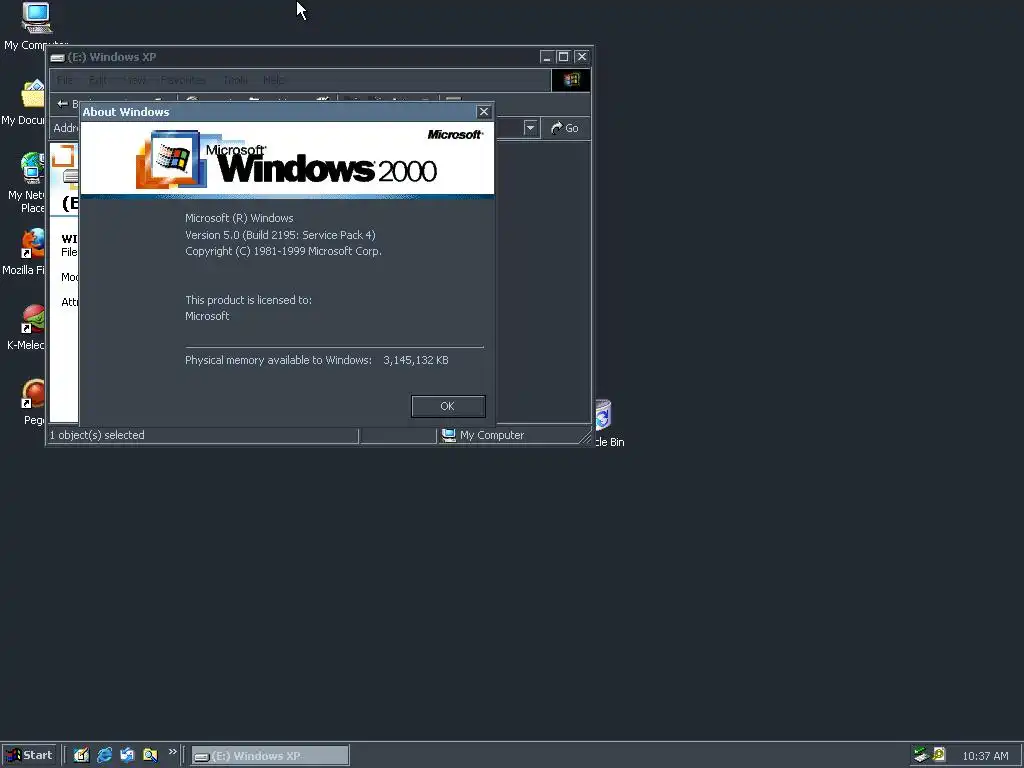Open Edit menu in Explorer window

[x=98, y=80]
